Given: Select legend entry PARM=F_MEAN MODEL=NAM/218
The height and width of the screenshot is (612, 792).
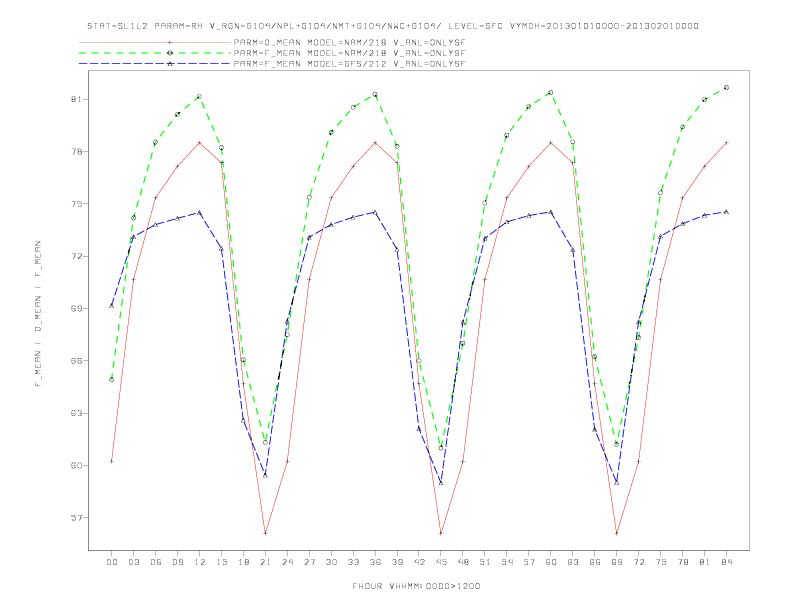Looking at the screenshot, I should pyautogui.click(x=349, y=53).
